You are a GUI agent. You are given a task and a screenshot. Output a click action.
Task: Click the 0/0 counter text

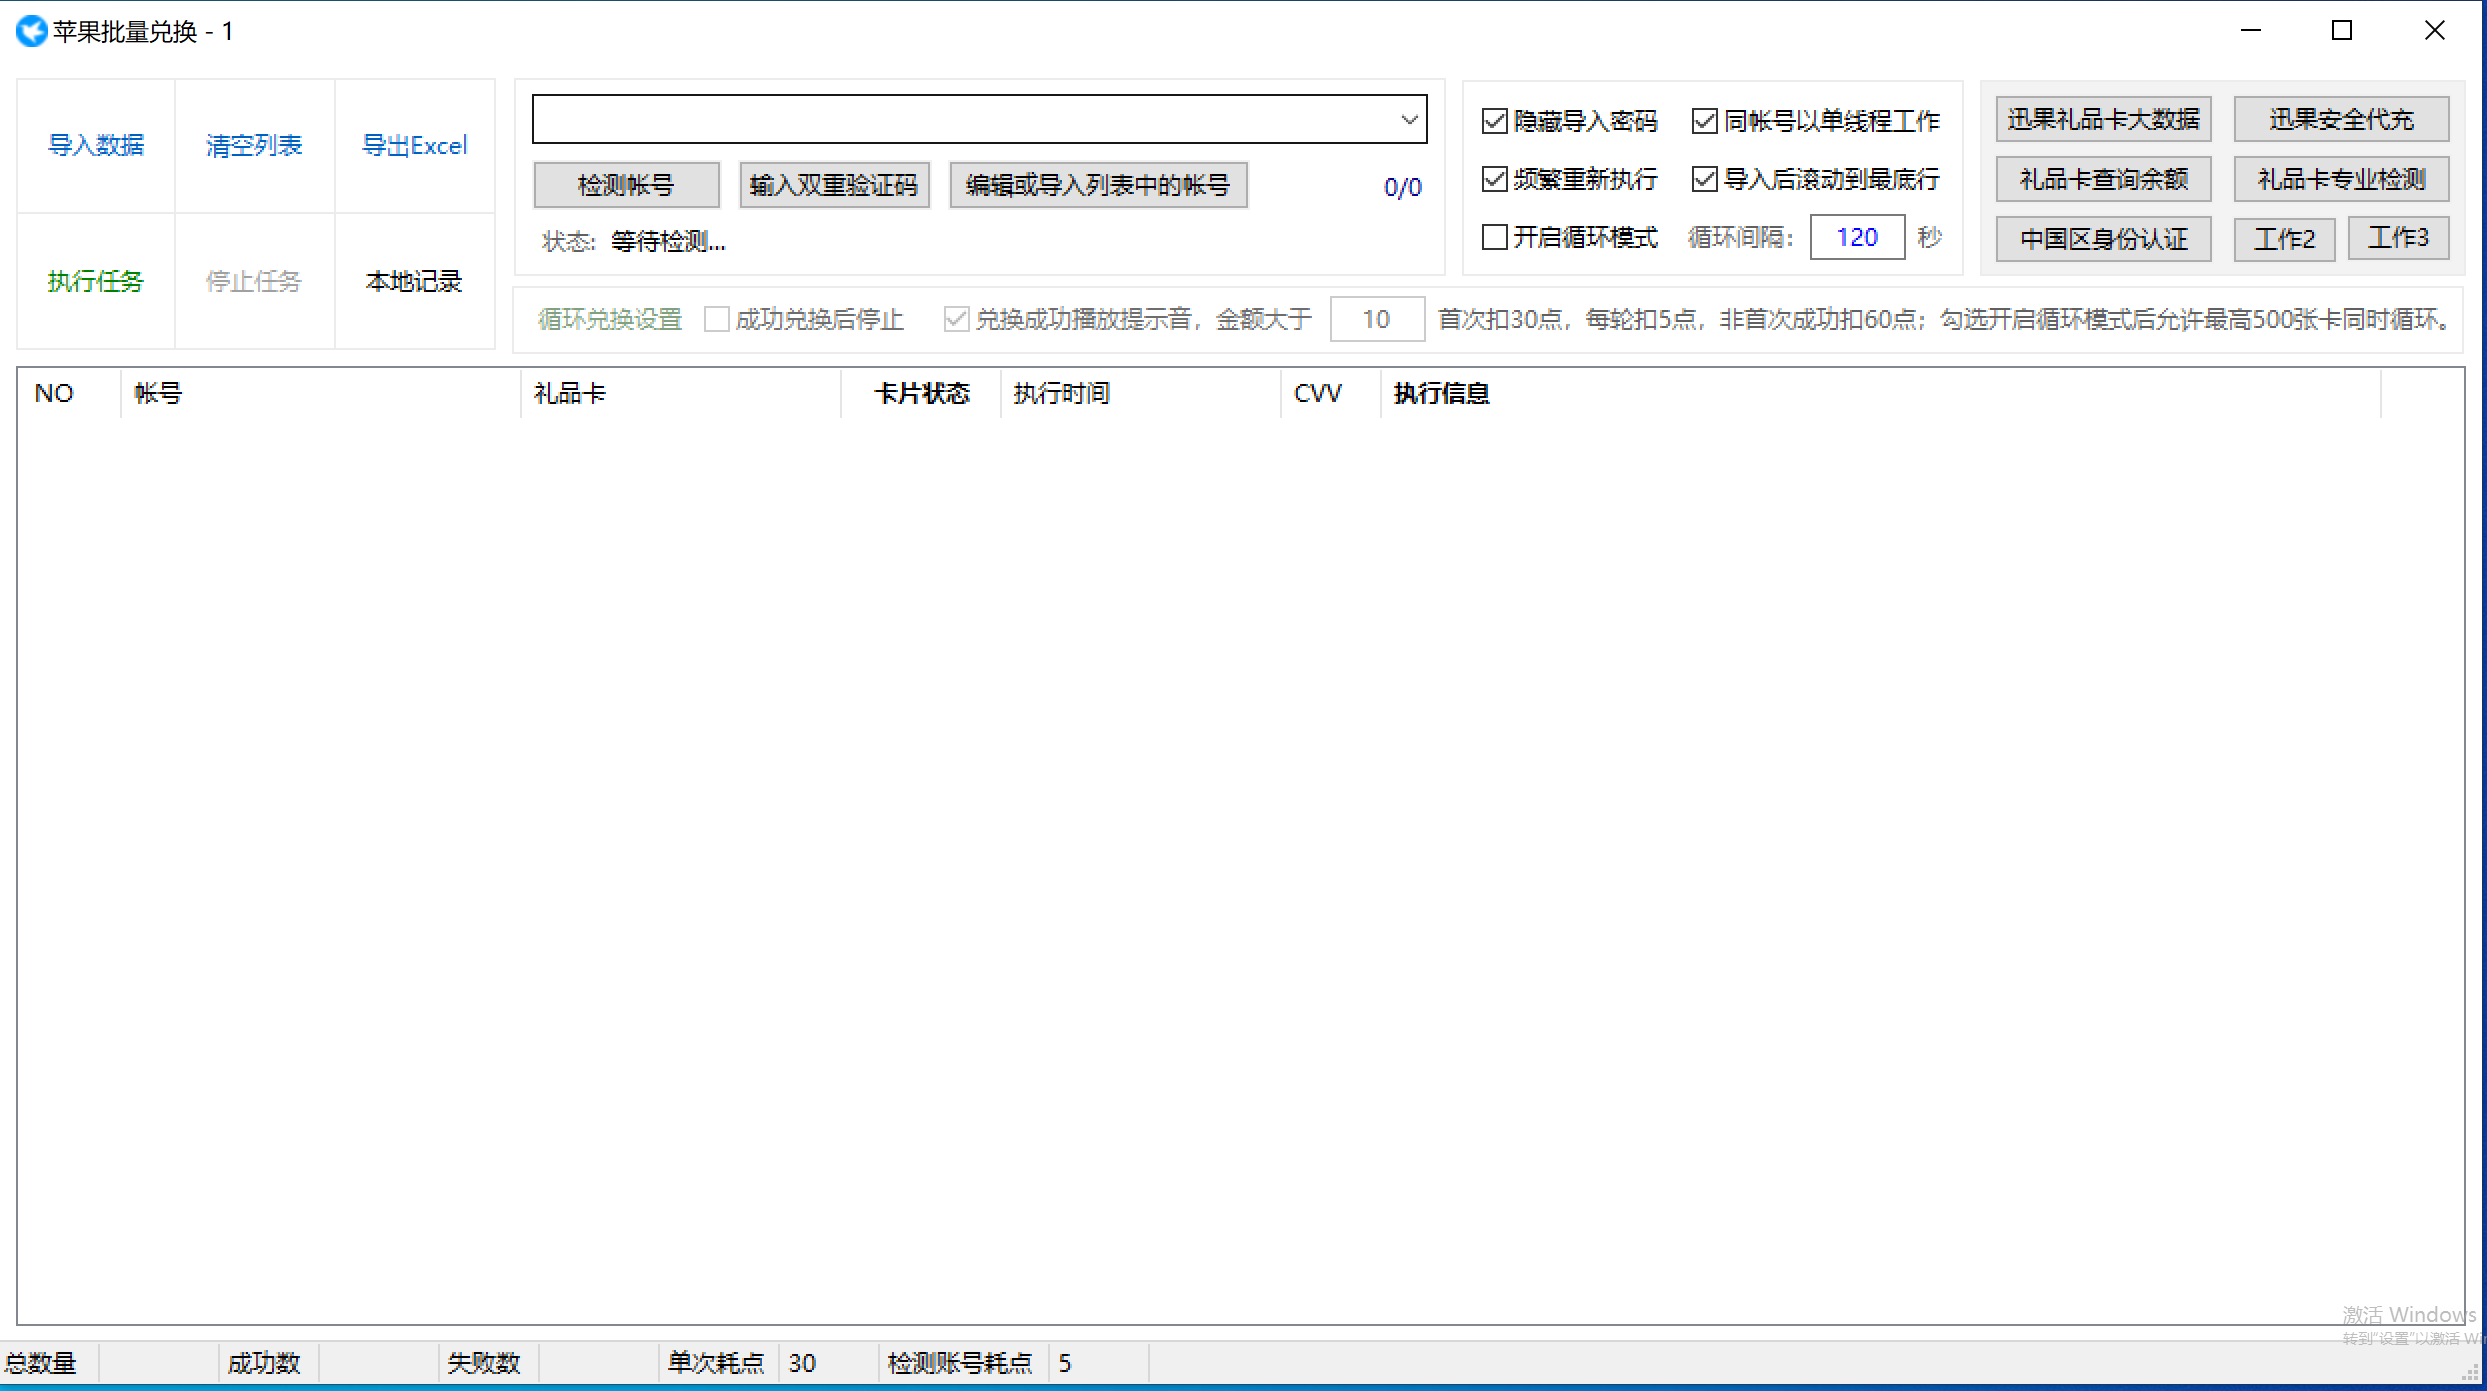1402,187
